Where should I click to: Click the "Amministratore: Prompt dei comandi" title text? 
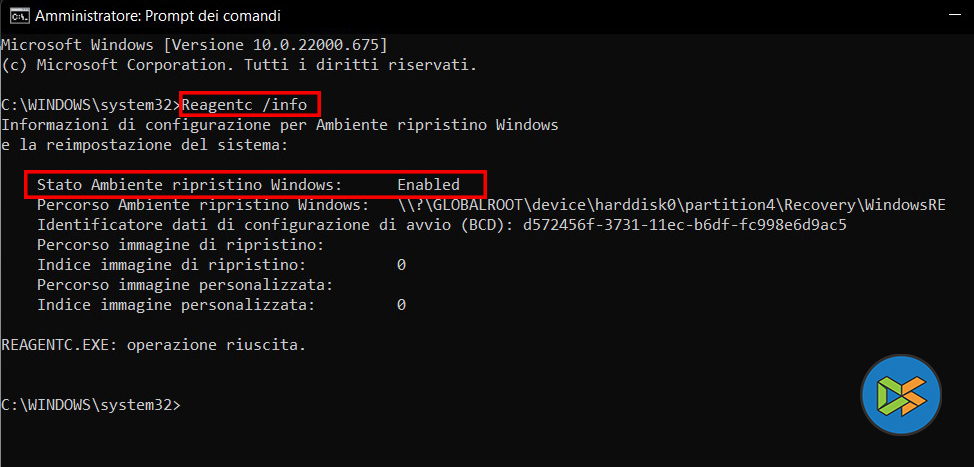[x=157, y=16]
